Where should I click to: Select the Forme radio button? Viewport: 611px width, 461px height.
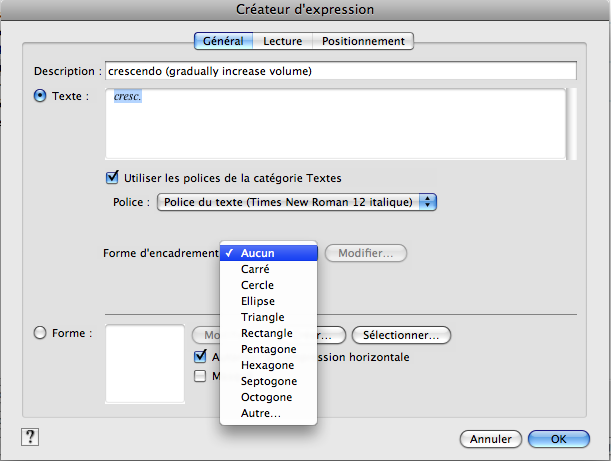[x=41, y=333]
